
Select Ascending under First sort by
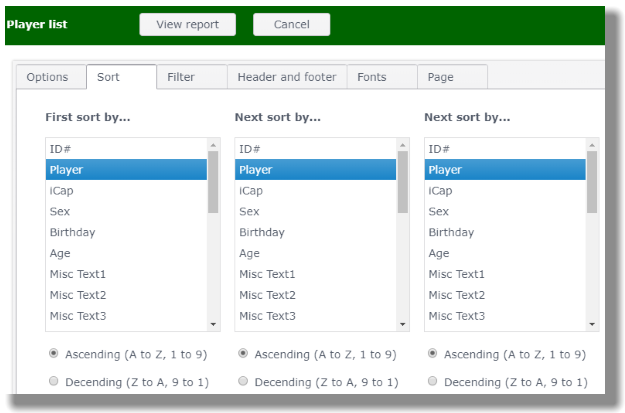(x=53, y=354)
